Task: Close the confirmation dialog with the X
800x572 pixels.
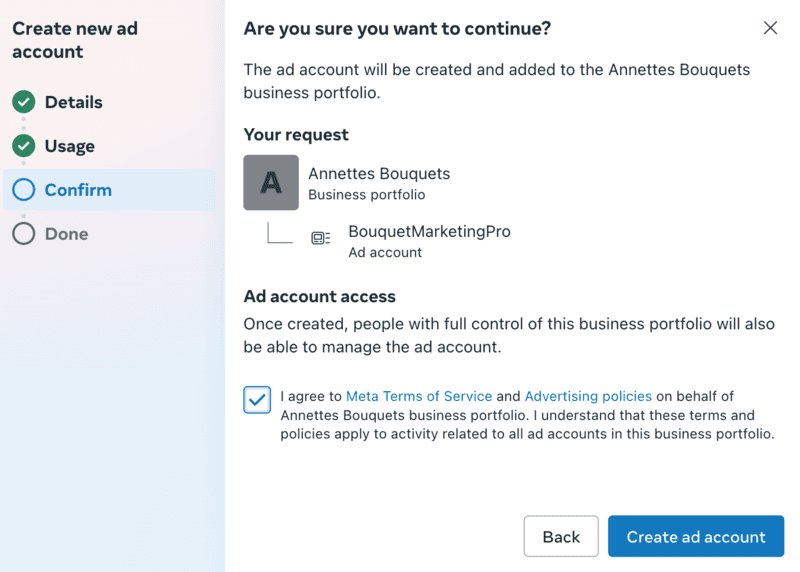Action: pyautogui.click(x=770, y=28)
